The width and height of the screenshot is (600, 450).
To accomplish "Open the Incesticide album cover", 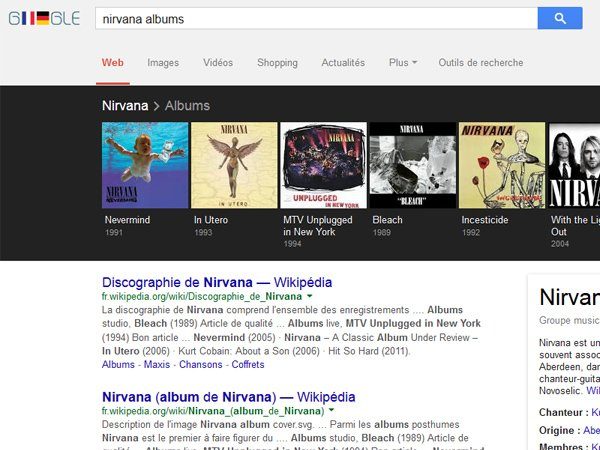I will tap(502, 165).
